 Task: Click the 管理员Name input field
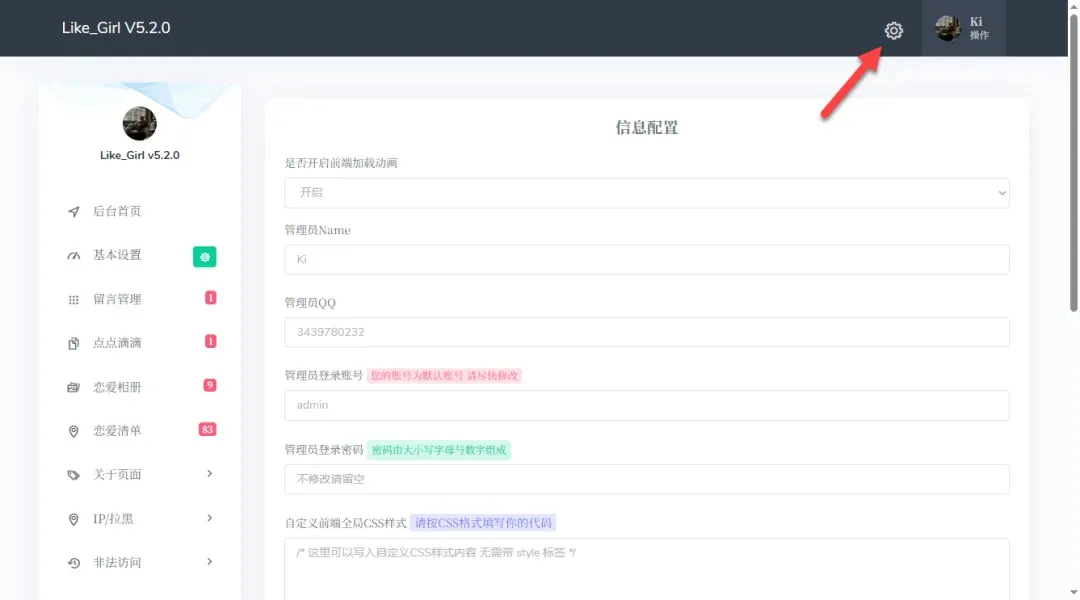coord(646,260)
